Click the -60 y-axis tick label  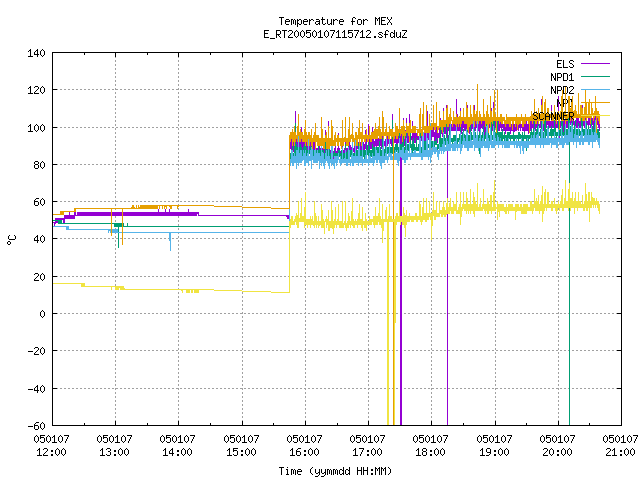(36, 426)
